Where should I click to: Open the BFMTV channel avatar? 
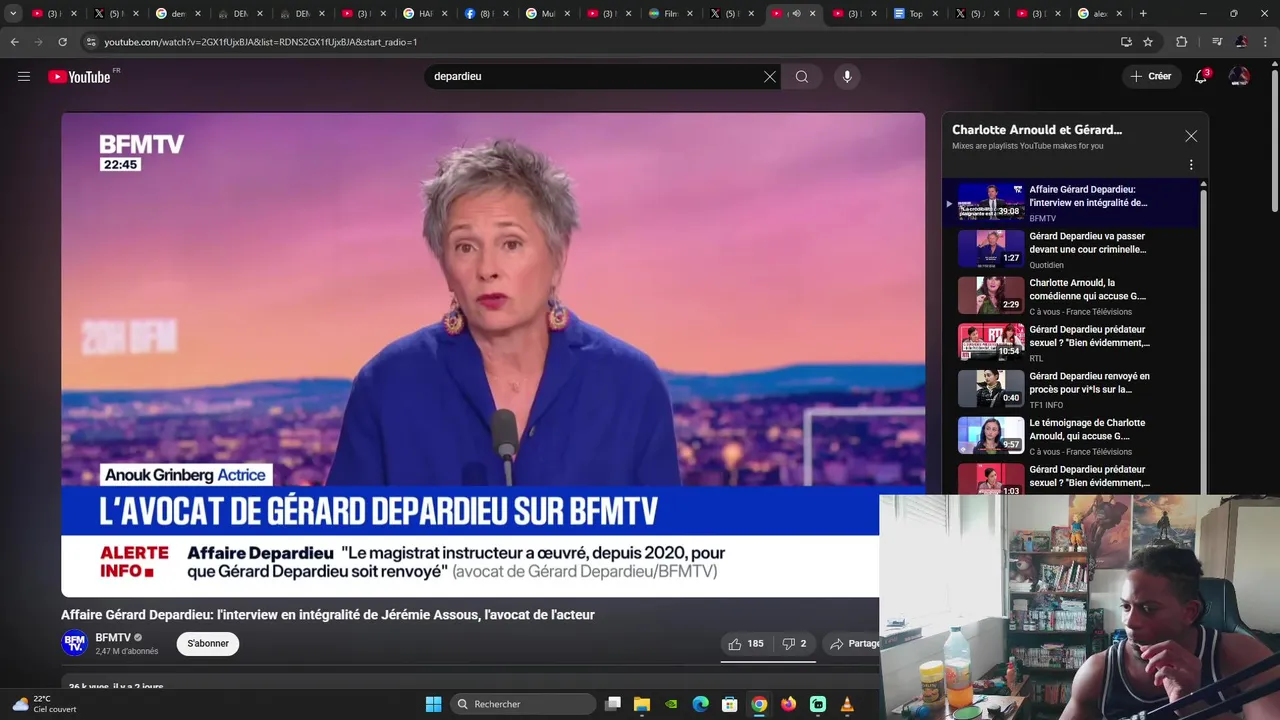point(74,643)
